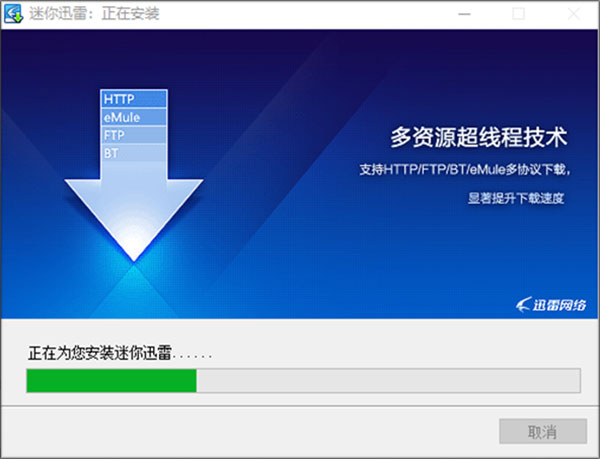The width and height of the screenshot is (600, 459).
Task: Click the disabled maximize window button
Action: click(518, 14)
